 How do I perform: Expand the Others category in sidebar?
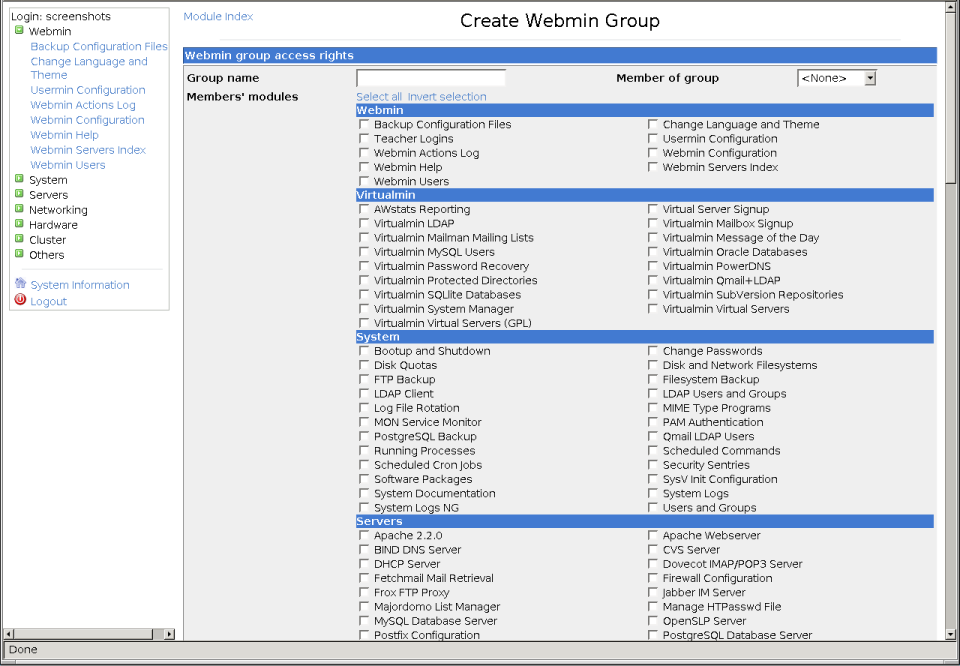click(19, 253)
